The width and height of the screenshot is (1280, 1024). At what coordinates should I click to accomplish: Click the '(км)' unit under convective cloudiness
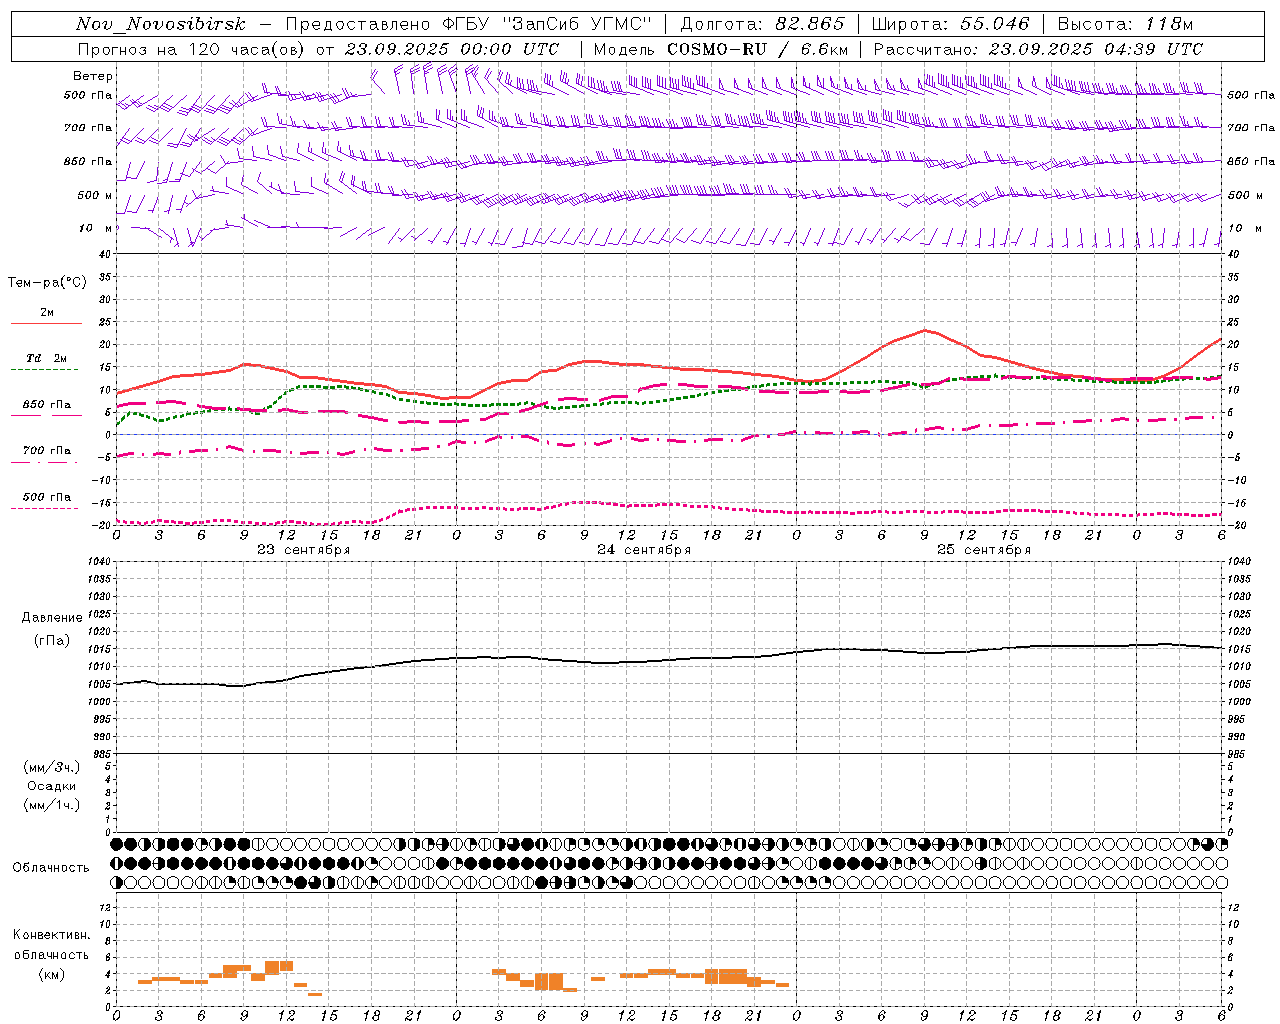[52, 974]
